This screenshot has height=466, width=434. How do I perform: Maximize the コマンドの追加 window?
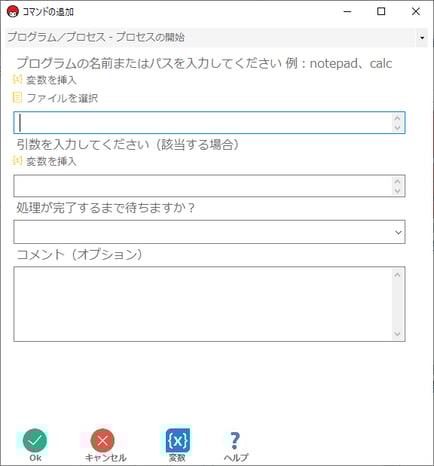(381, 11)
